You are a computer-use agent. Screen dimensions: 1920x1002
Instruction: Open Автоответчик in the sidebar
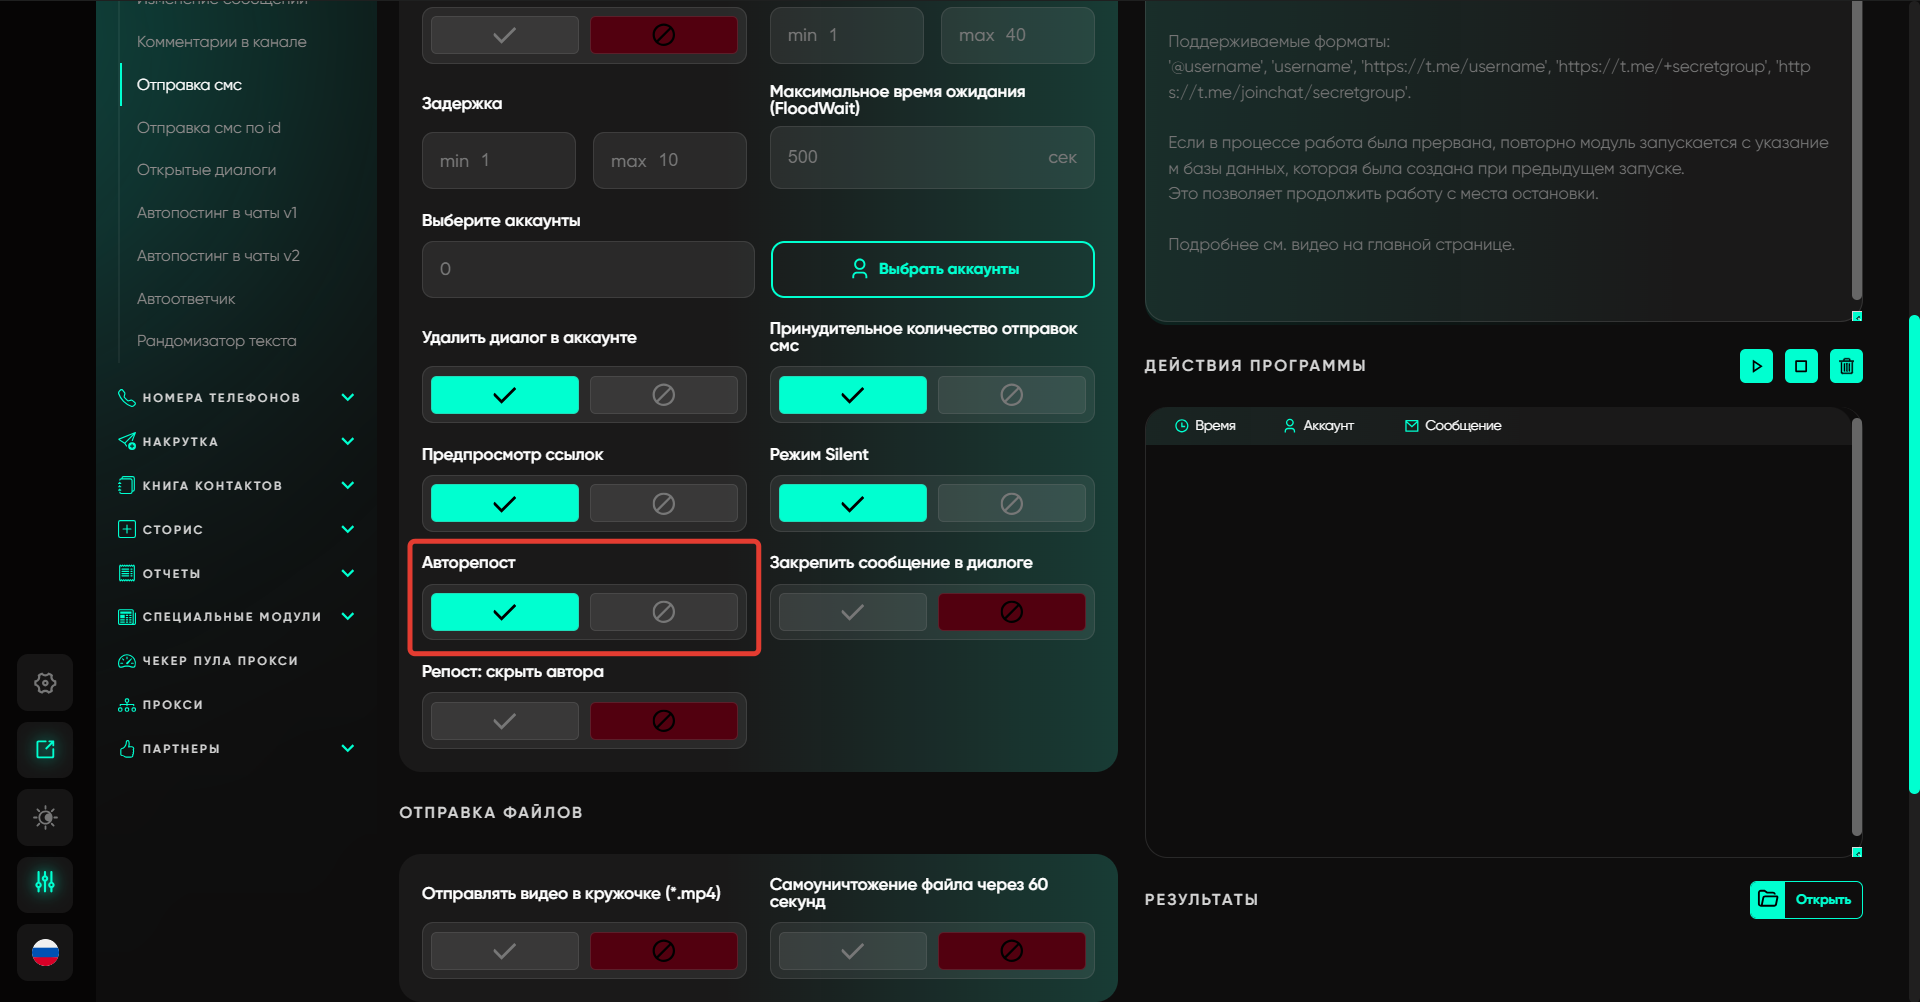click(186, 299)
